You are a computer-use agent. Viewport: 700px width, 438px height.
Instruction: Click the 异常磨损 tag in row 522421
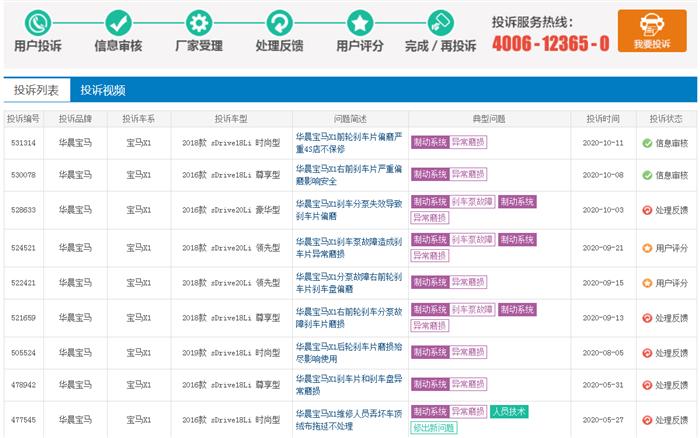pyautogui.click(x=468, y=282)
